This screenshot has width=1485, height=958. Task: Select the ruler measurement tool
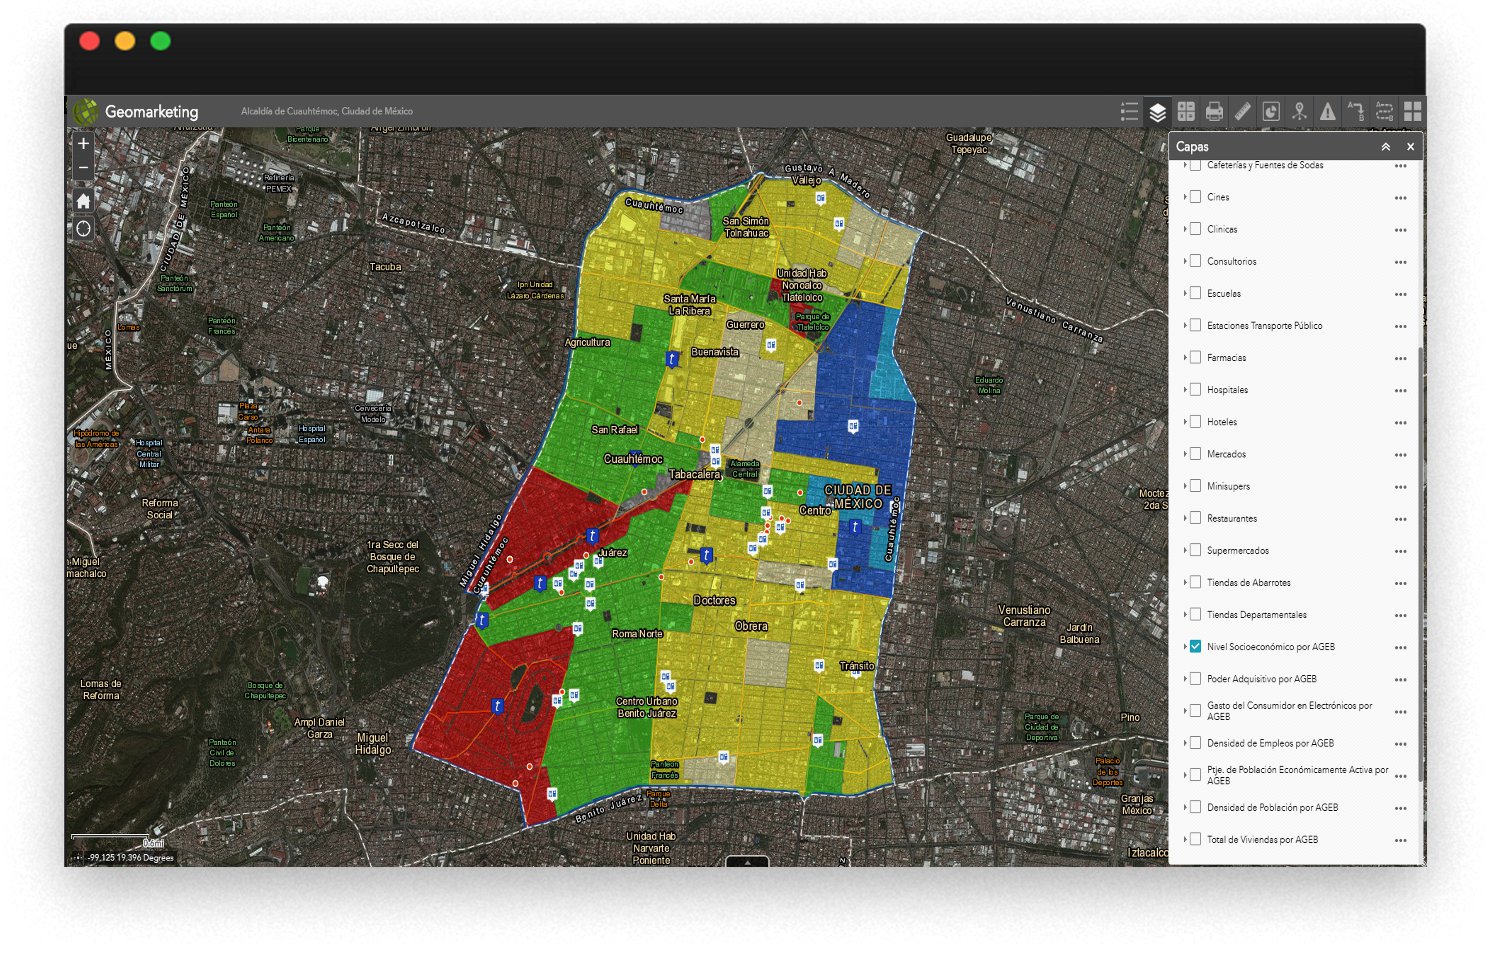[x=1242, y=112]
